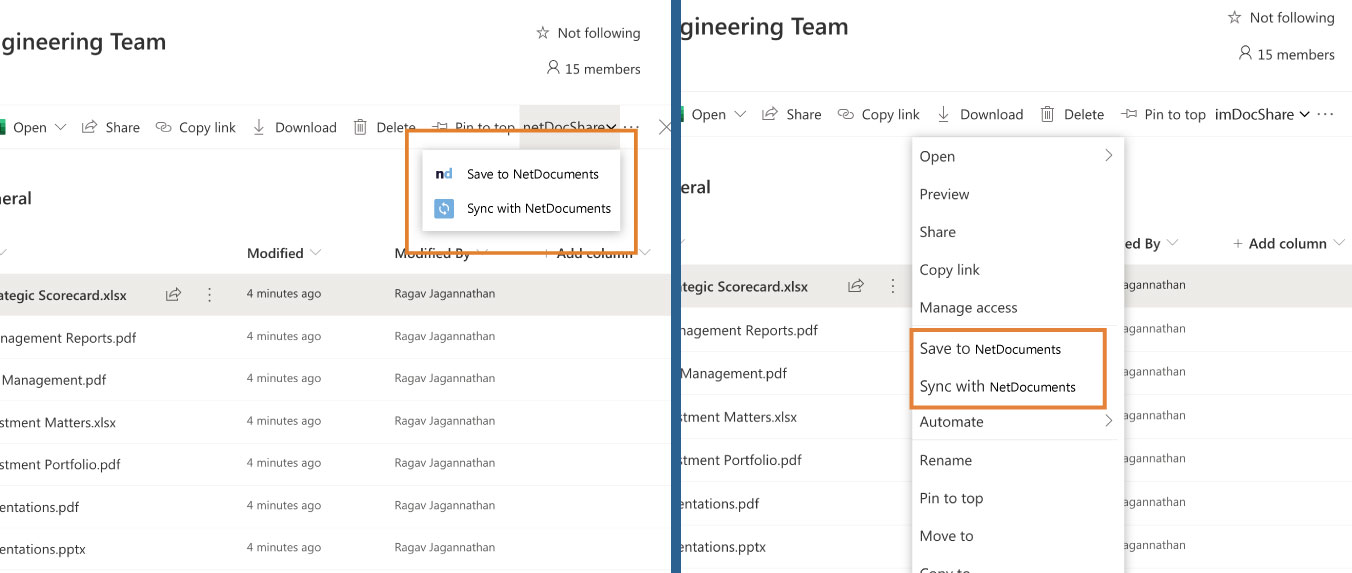
Task: Click Add column in right pane
Action: click(x=1279, y=243)
